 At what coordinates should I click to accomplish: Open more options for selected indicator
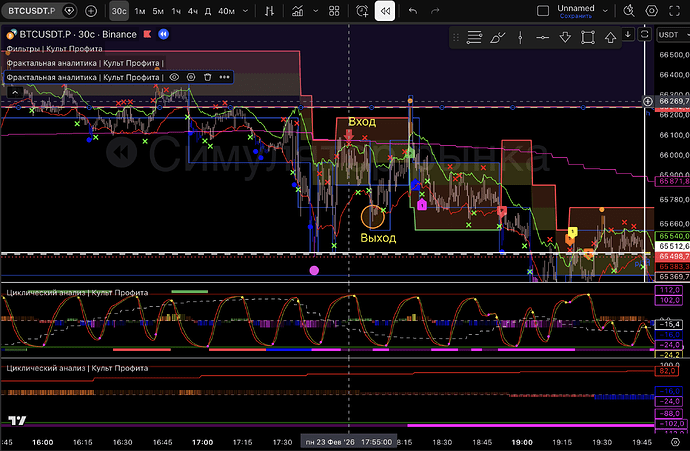coord(224,76)
